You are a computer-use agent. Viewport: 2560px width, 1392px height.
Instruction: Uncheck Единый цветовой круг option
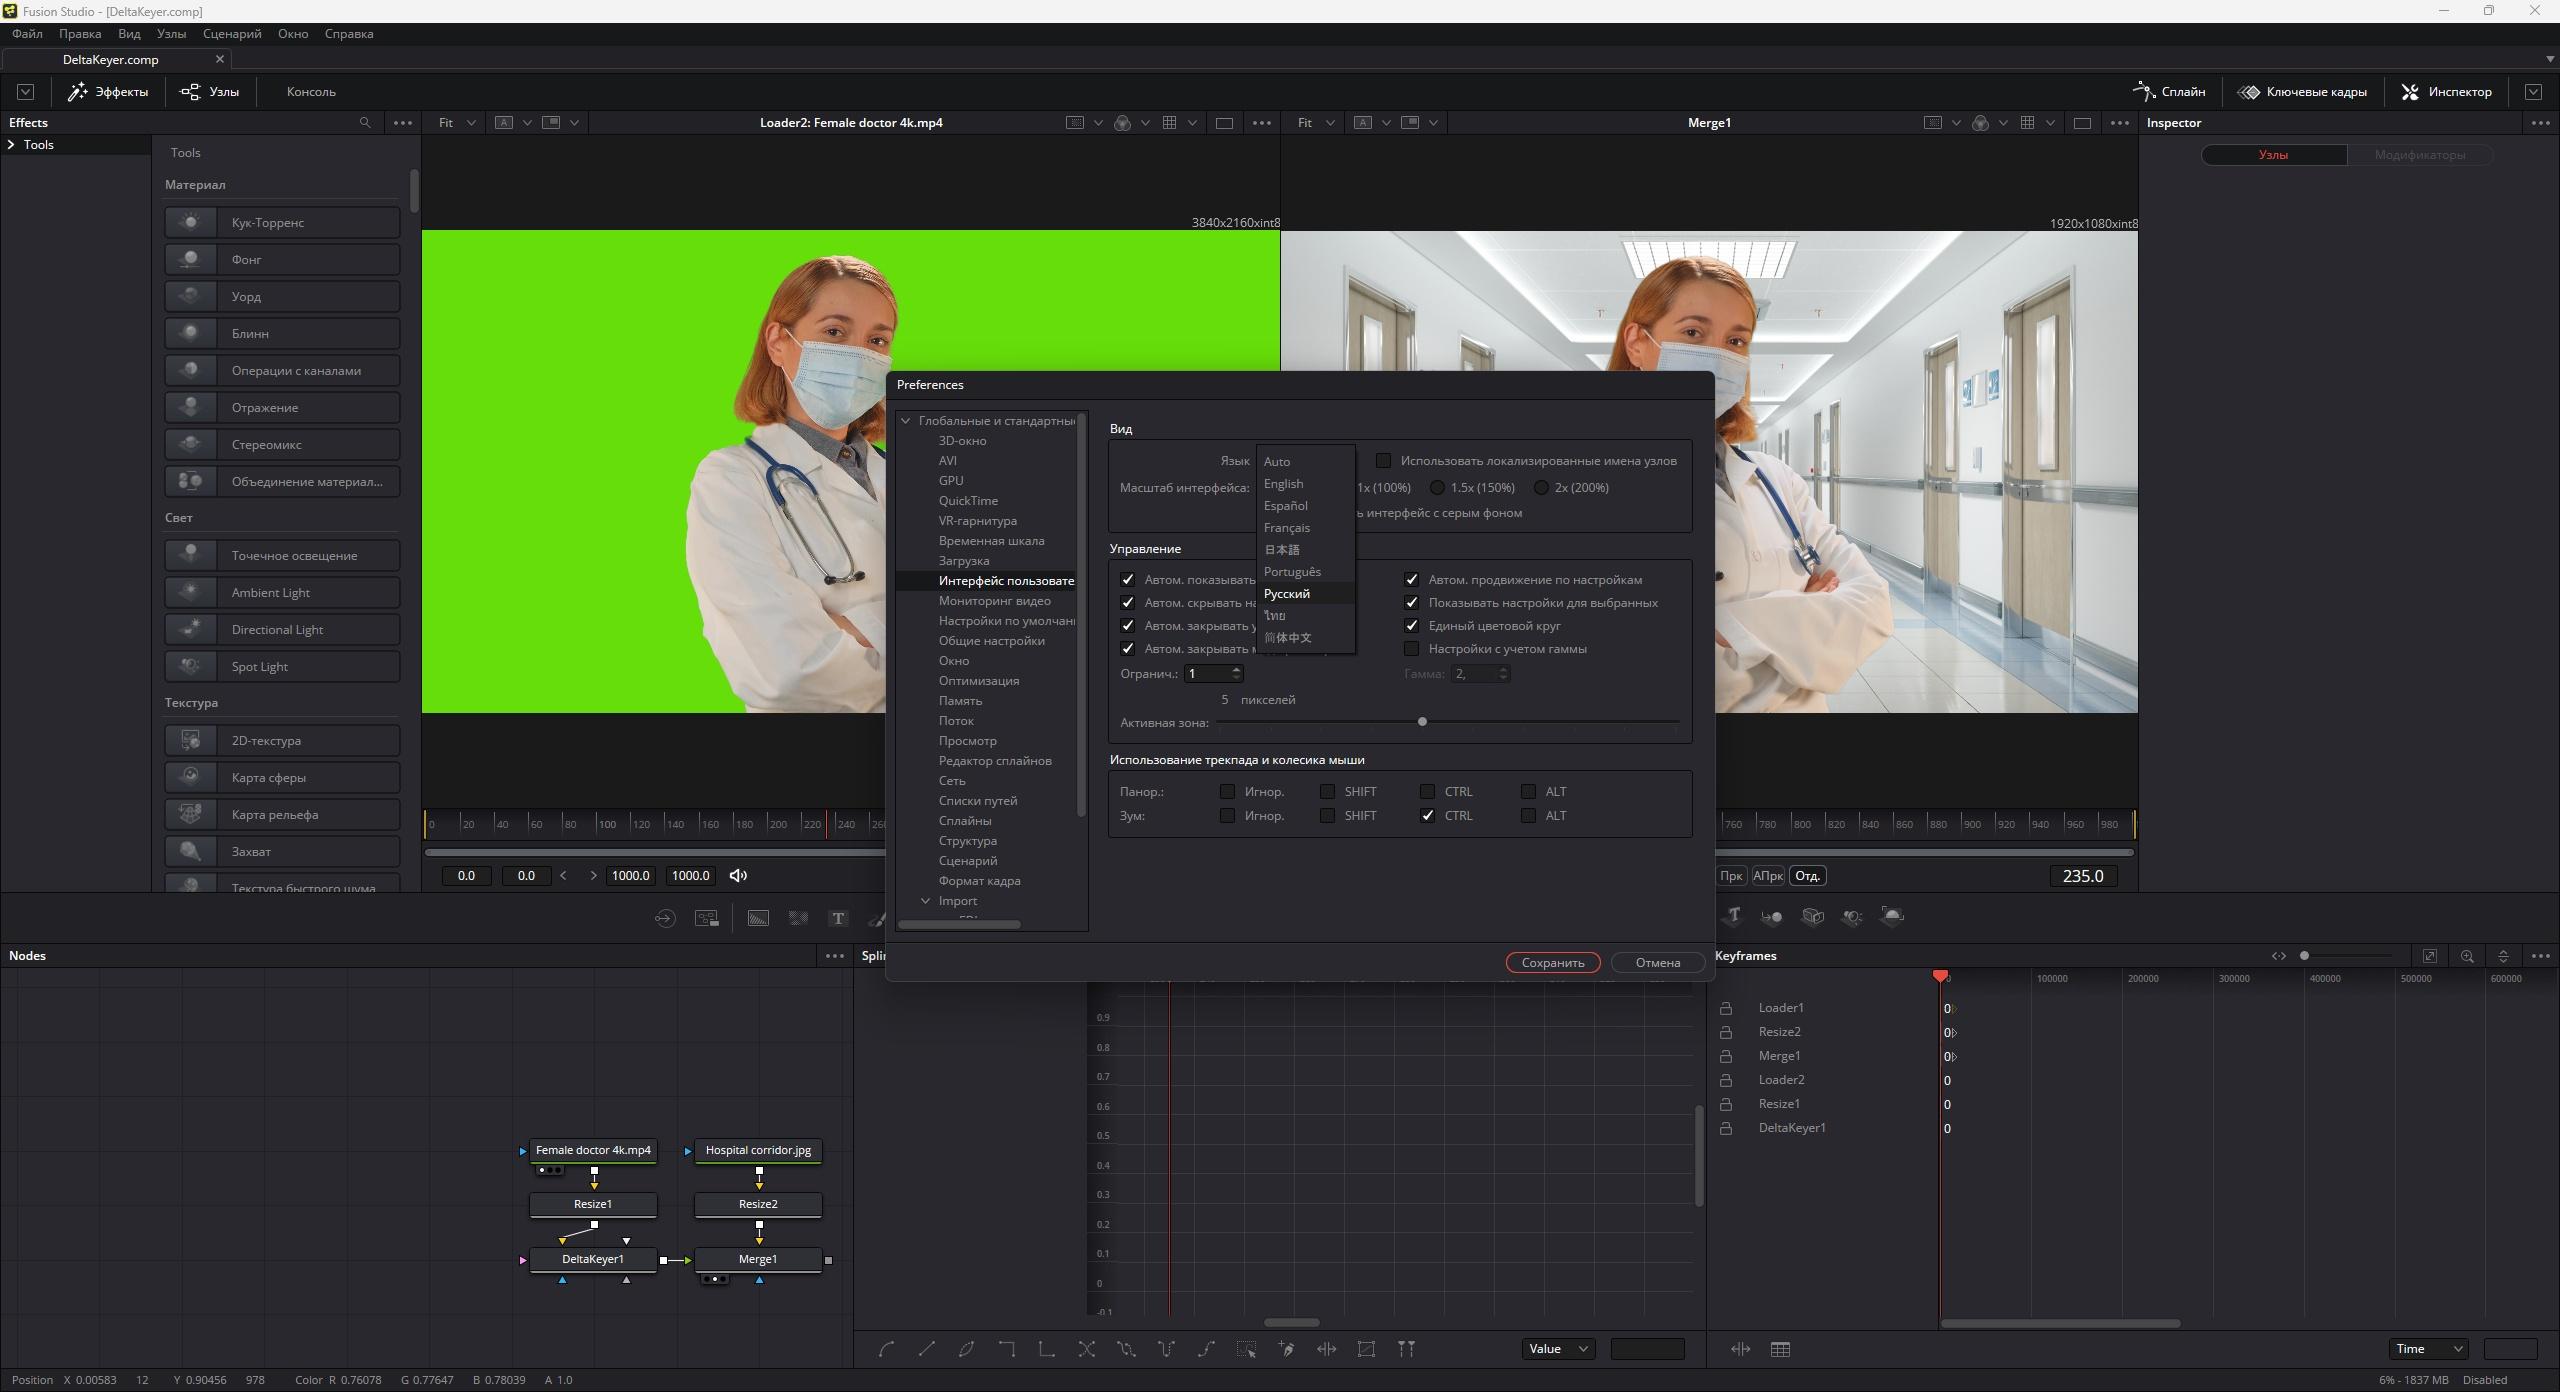pyautogui.click(x=1411, y=626)
